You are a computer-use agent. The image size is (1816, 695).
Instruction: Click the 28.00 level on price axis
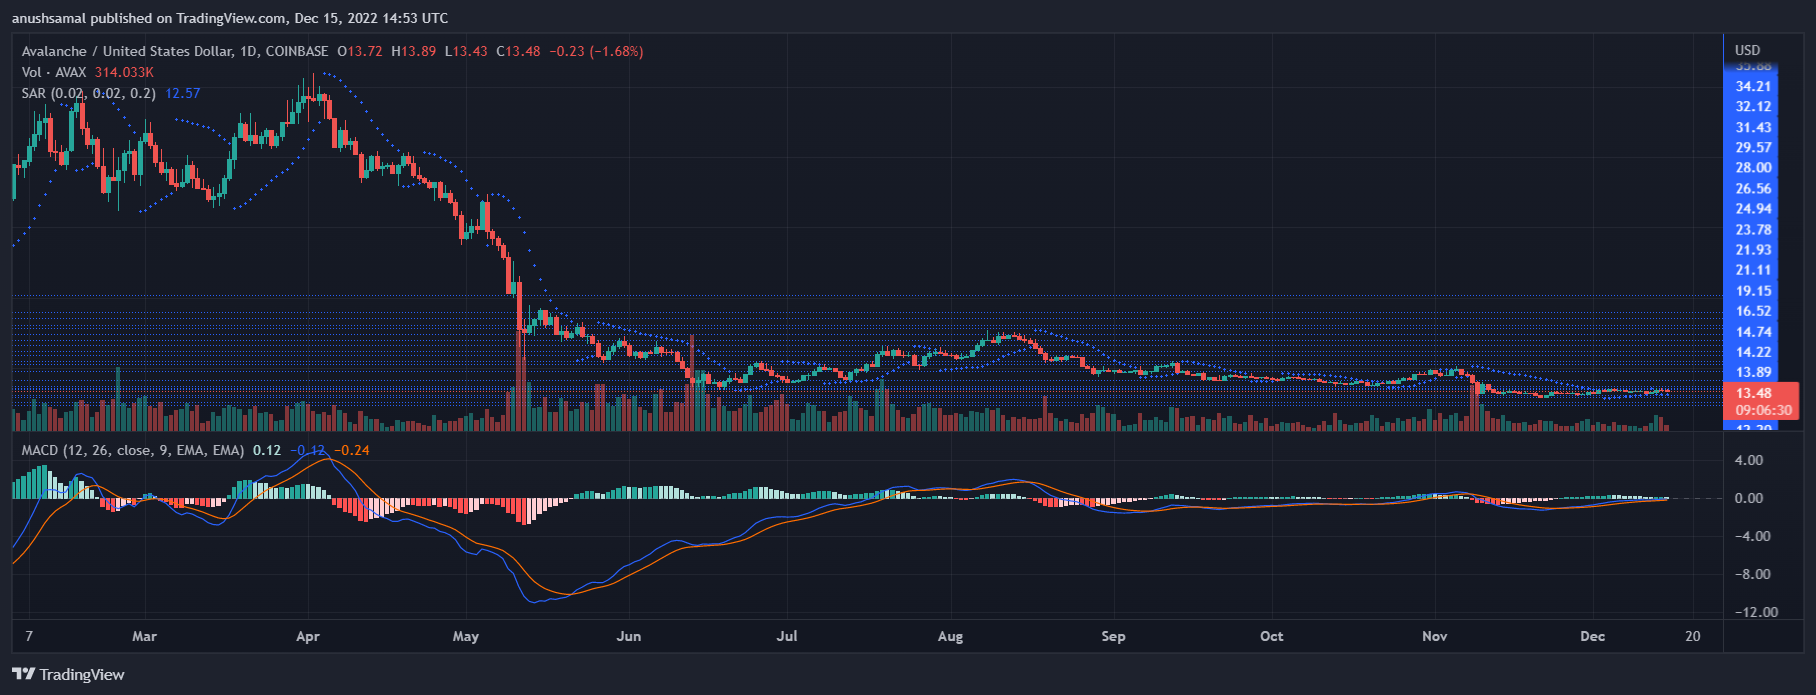[x=1753, y=168]
